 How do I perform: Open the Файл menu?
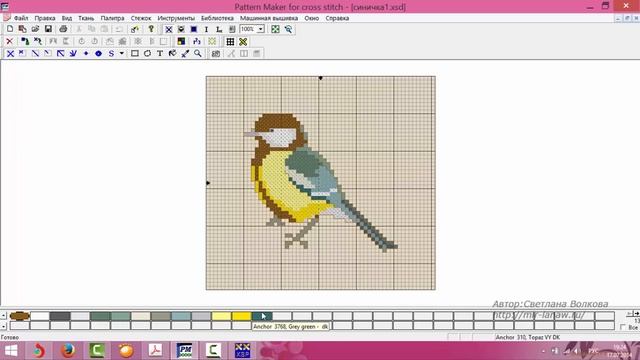[x=21, y=18]
